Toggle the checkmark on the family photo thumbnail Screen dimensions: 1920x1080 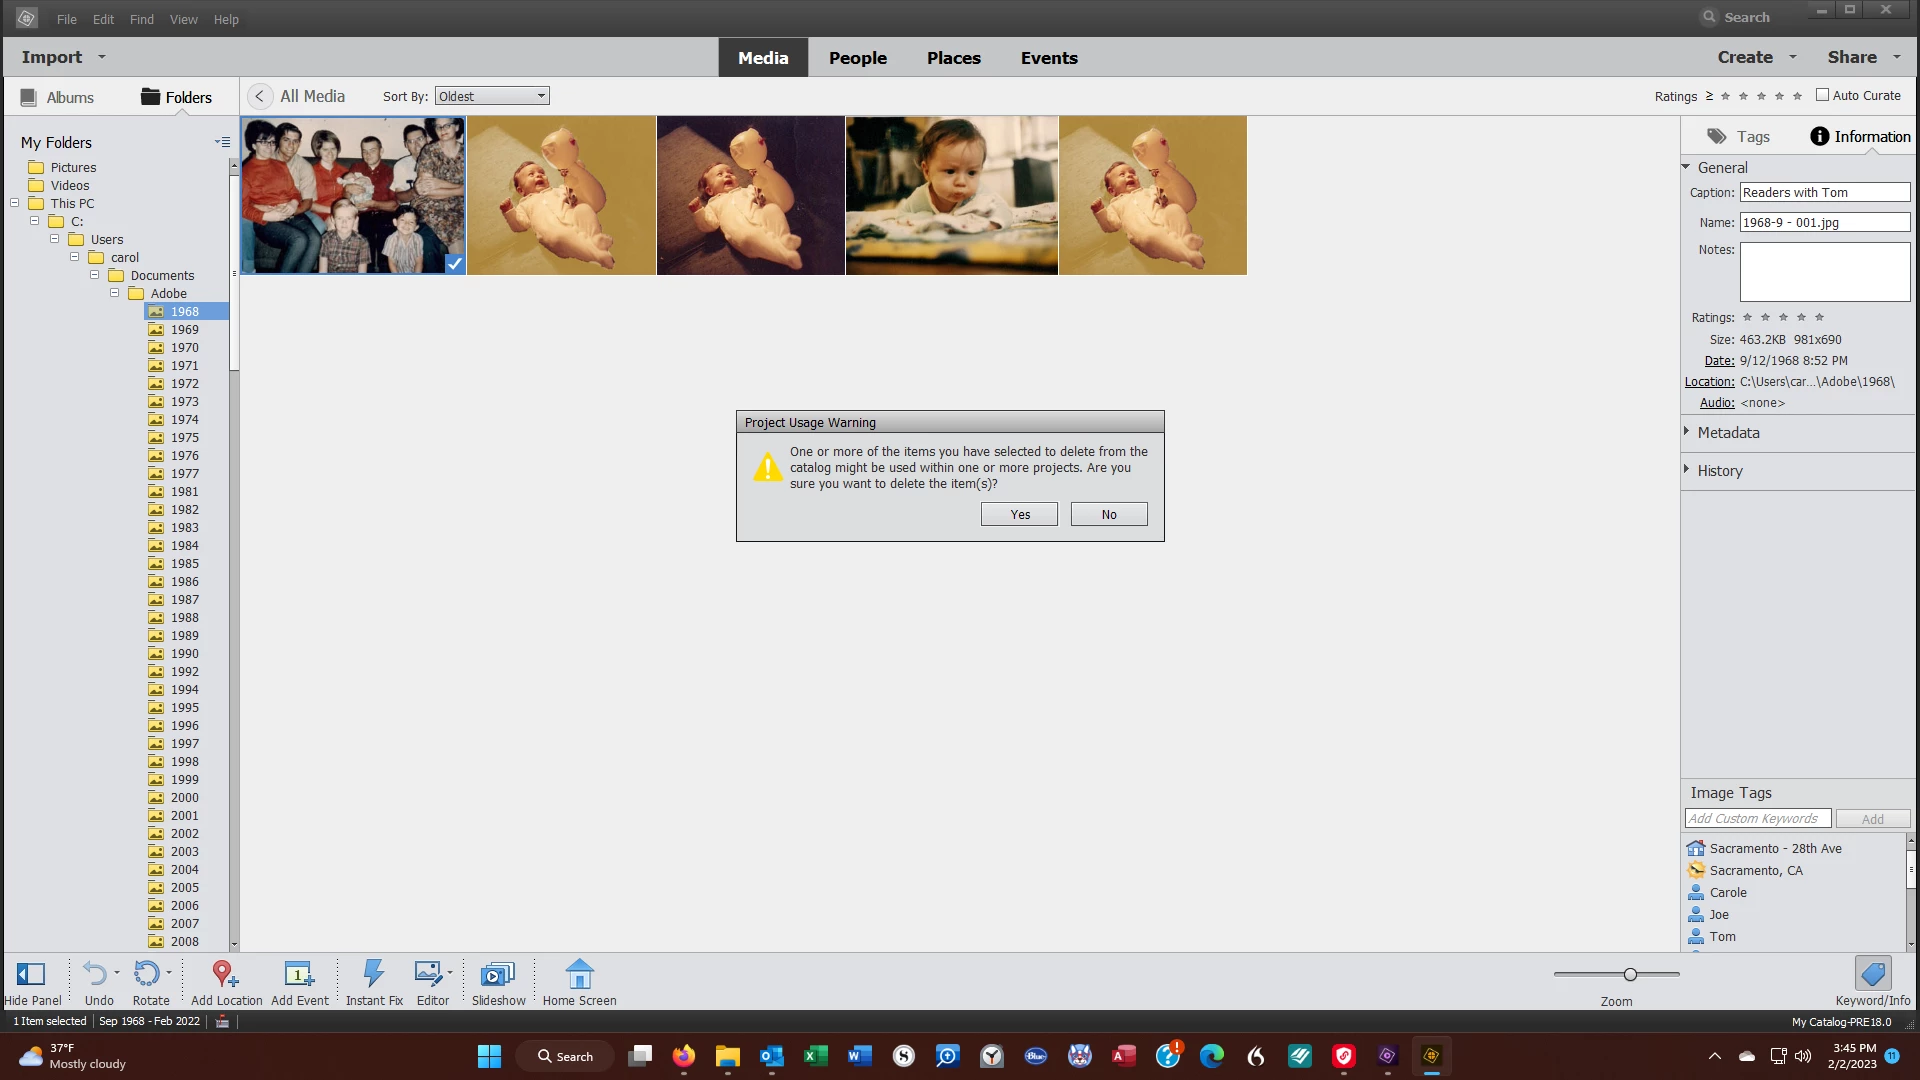point(454,264)
